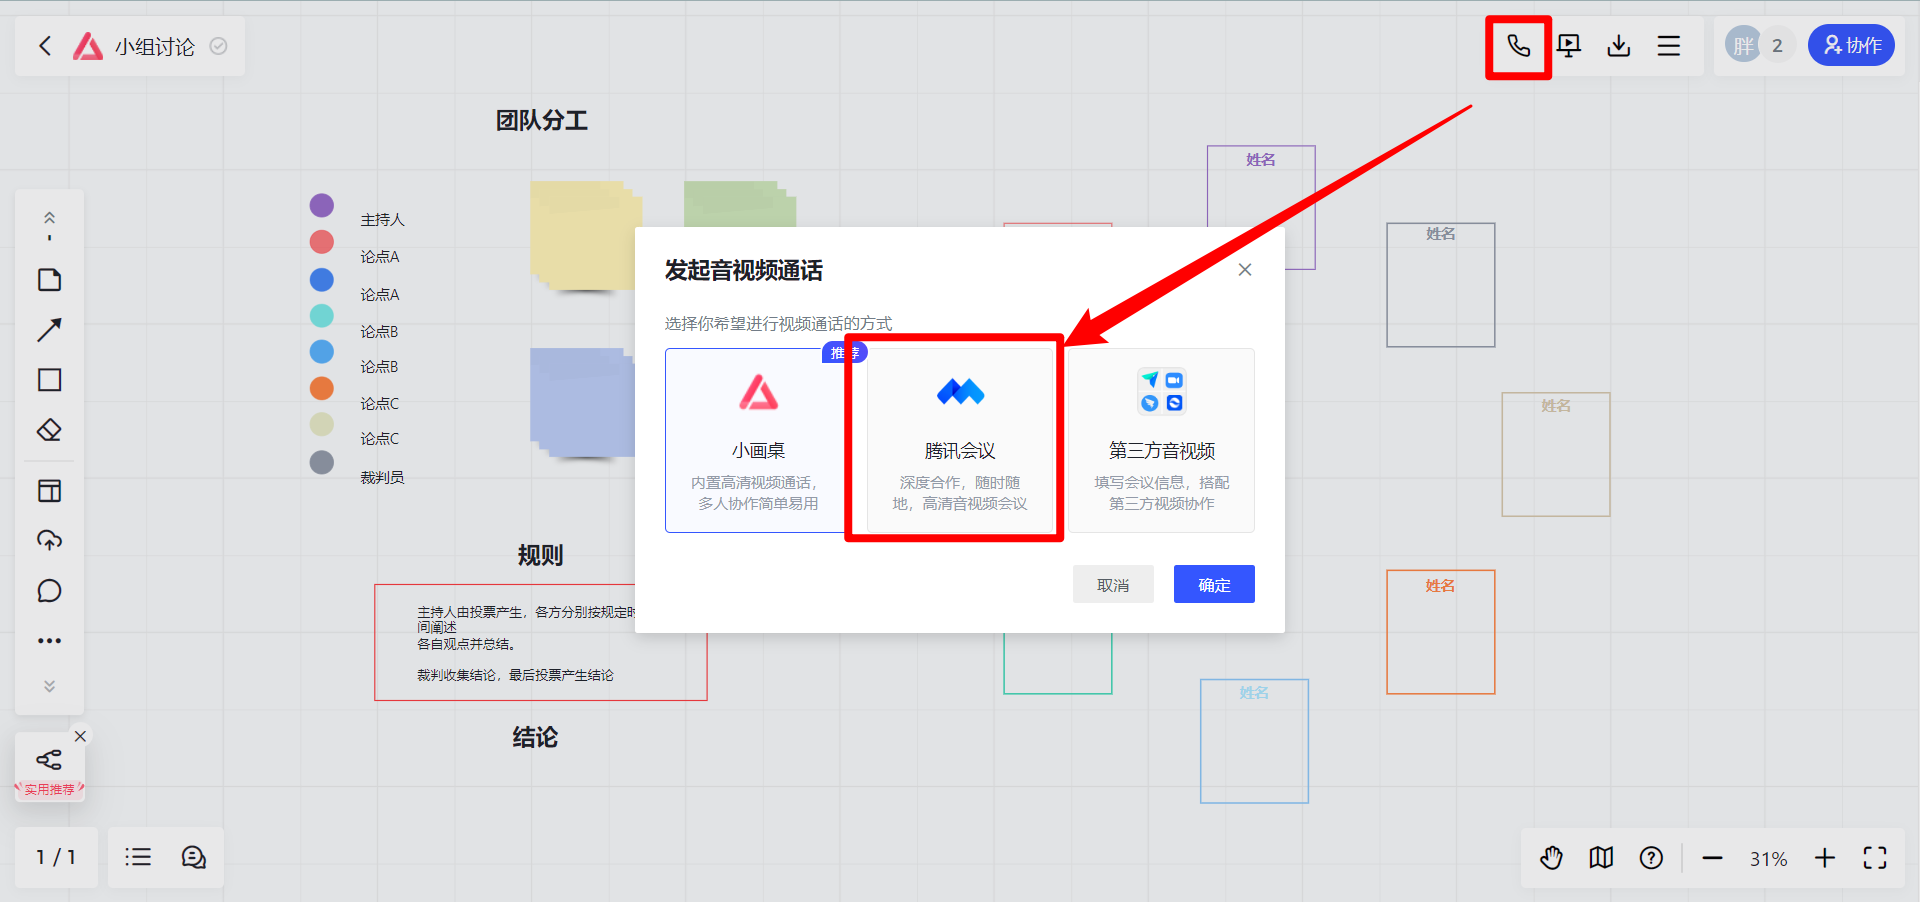Image resolution: width=1920 pixels, height=902 pixels.
Task: Close the 发起音视频通话 dialog
Action: point(1245,270)
